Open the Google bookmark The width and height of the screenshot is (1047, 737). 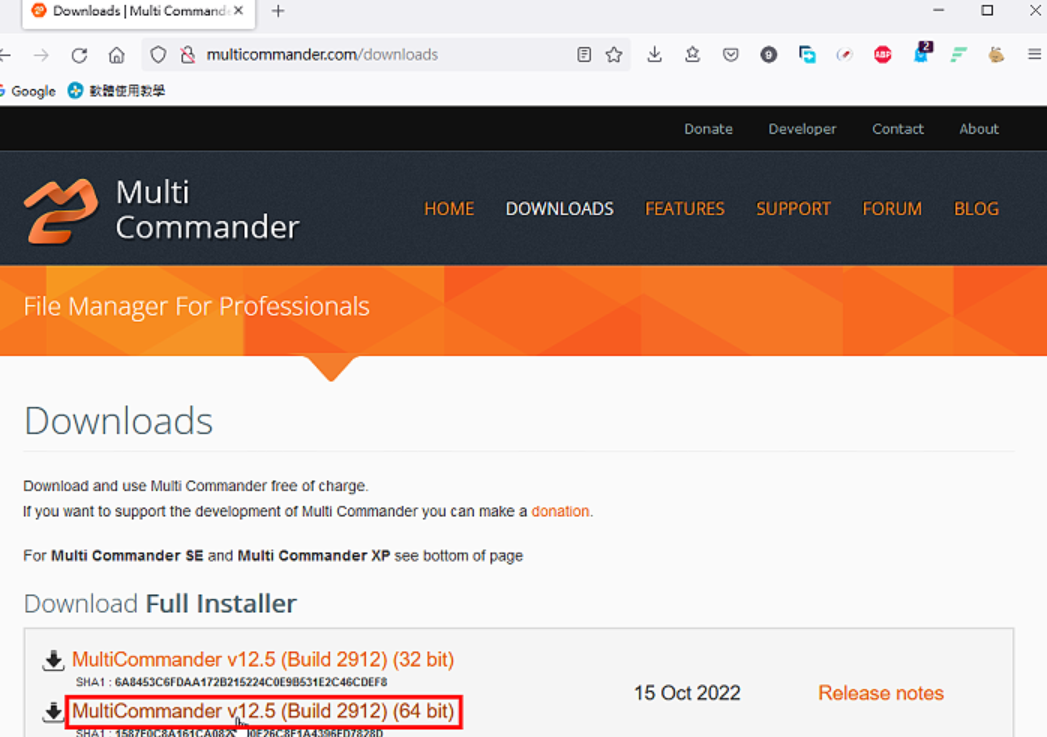27,91
